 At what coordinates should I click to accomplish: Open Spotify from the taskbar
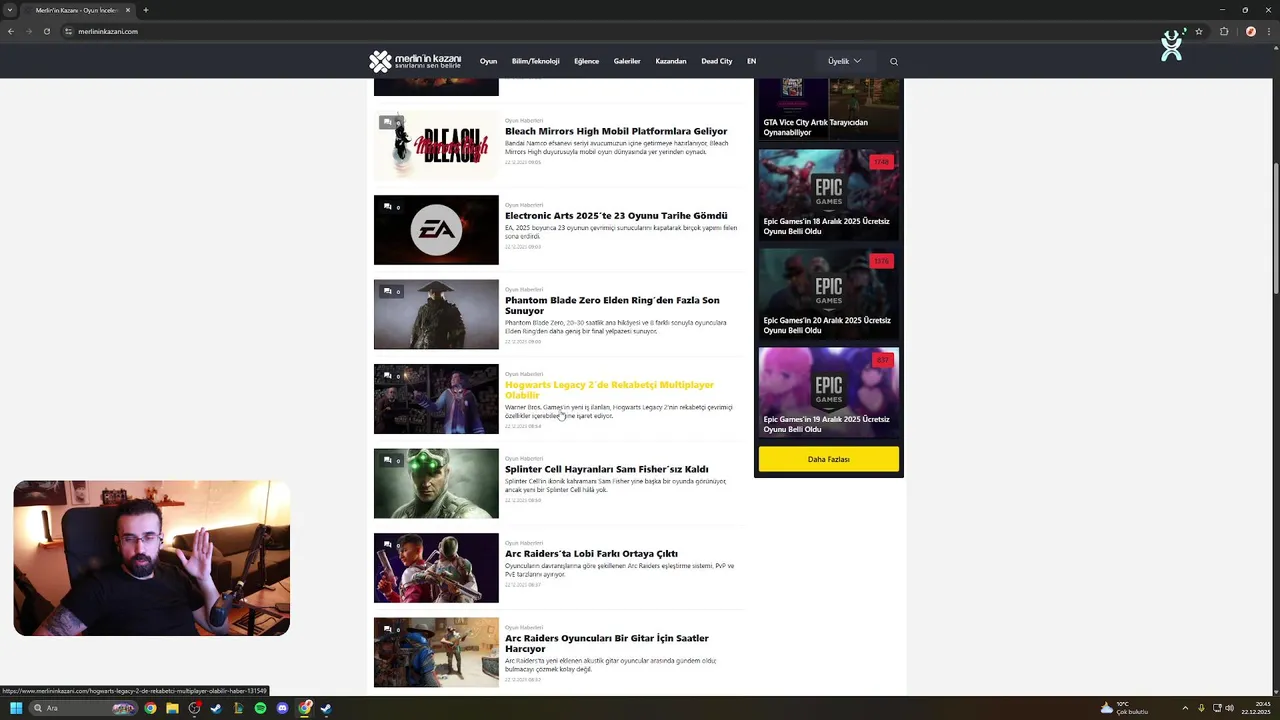(260, 708)
